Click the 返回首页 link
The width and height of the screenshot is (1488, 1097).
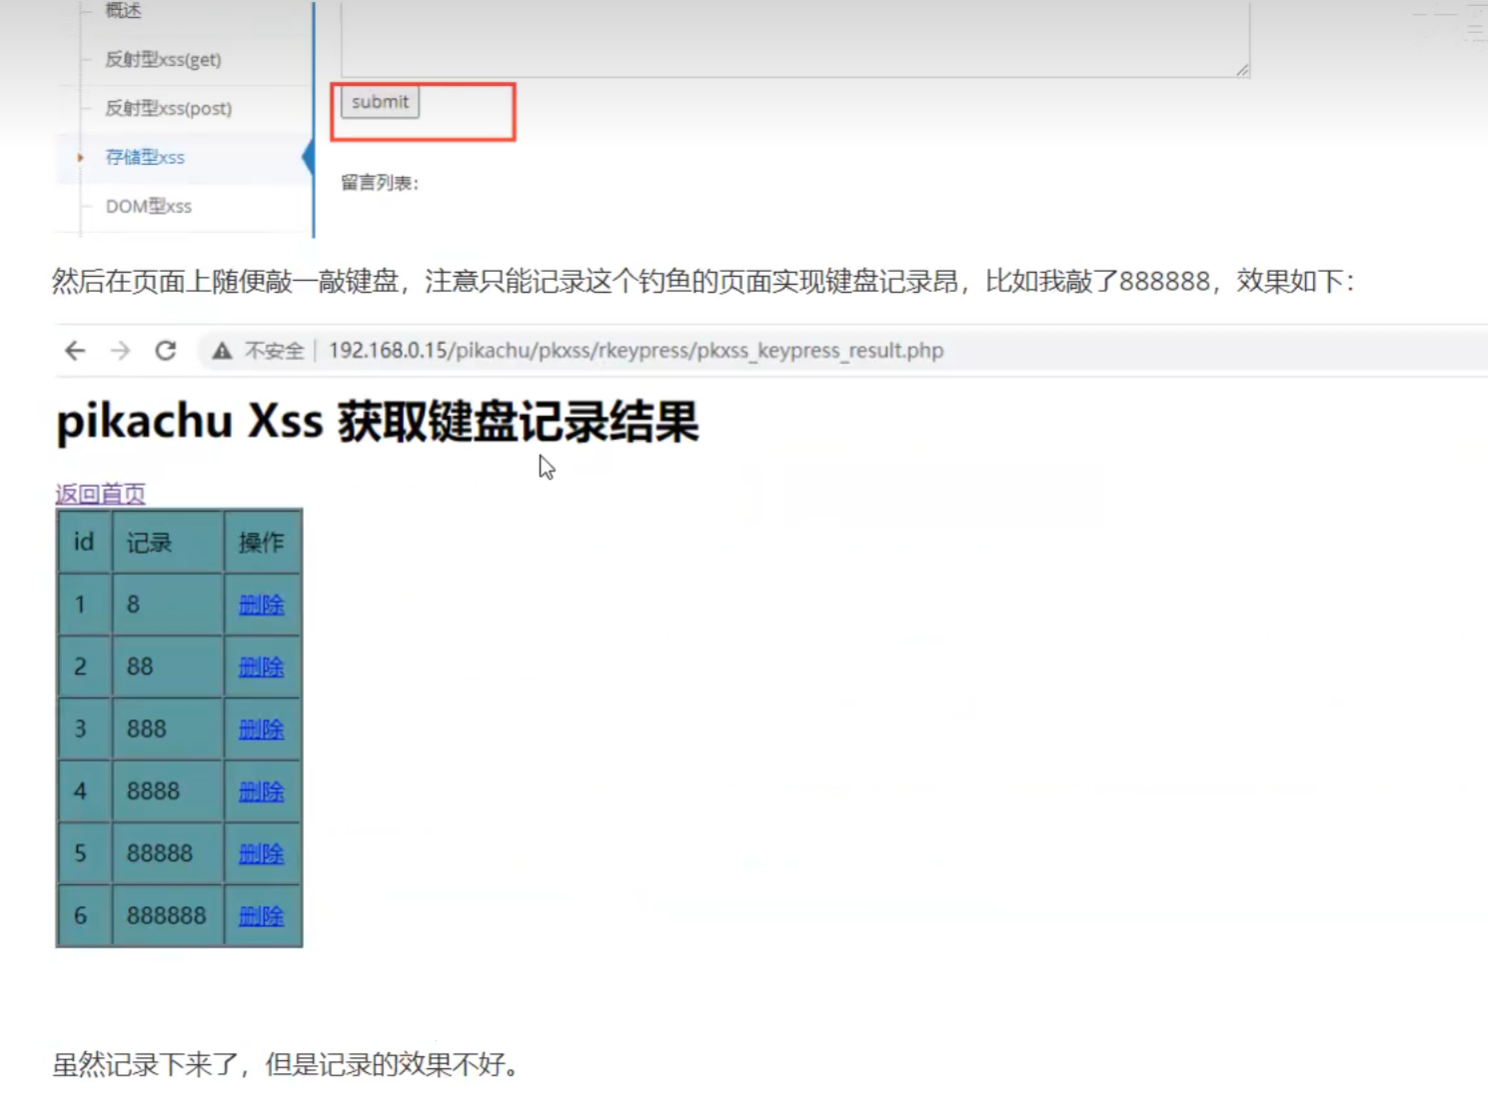coord(100,494)
